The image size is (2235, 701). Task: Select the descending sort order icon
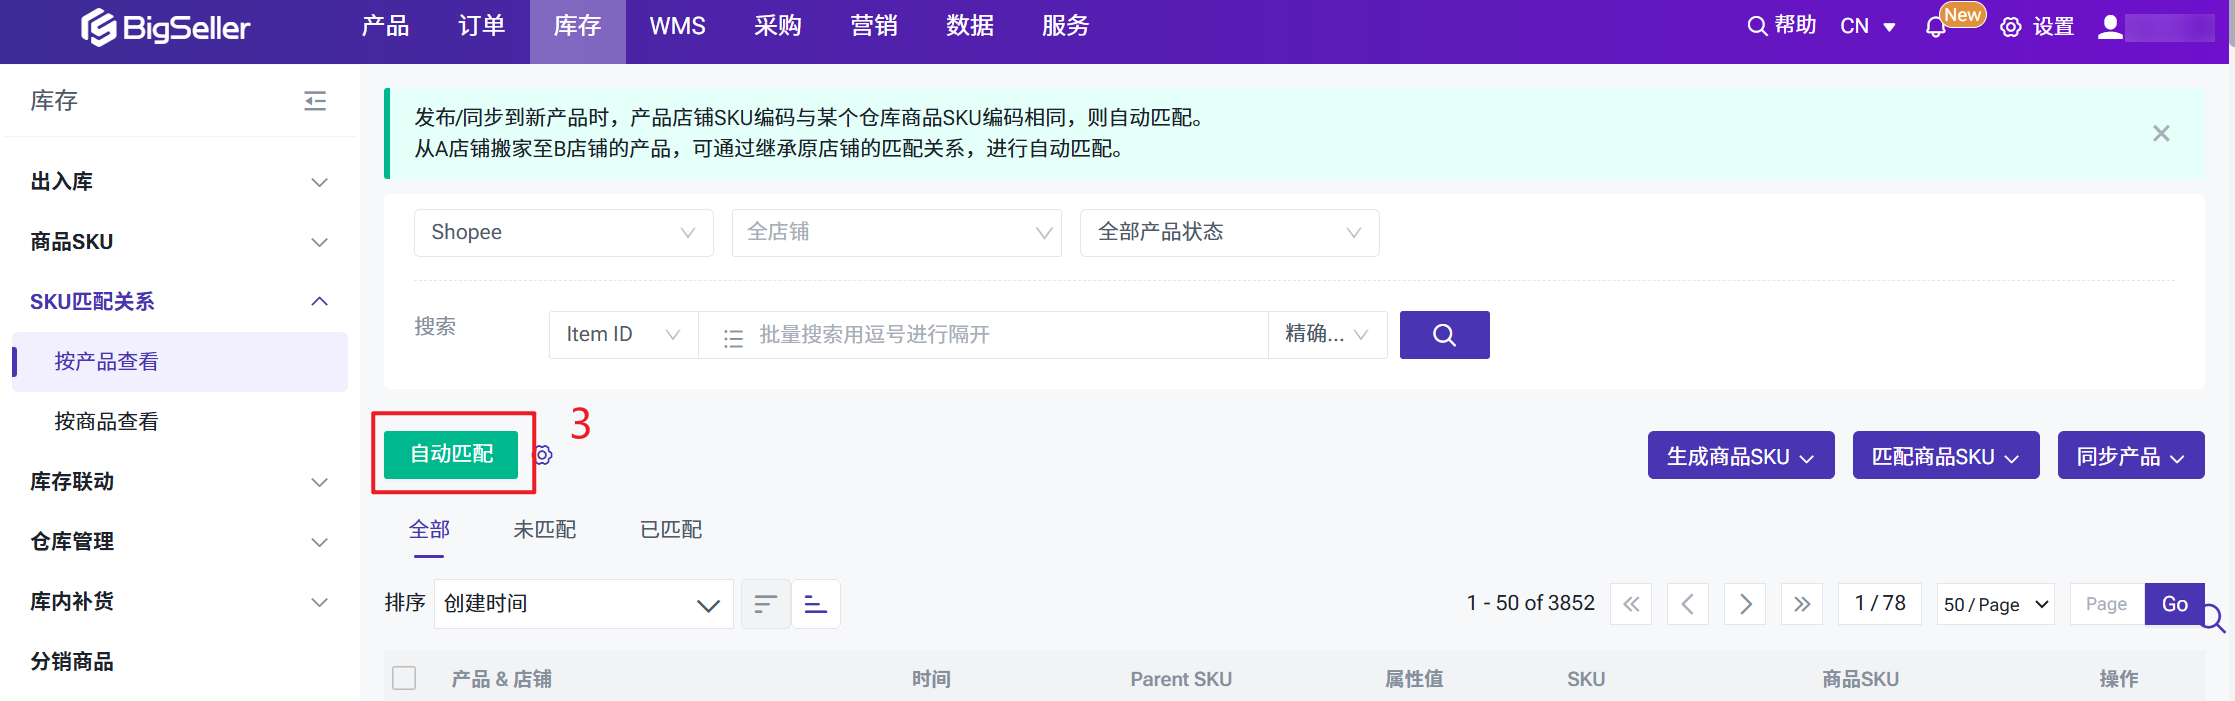(765, 604)
